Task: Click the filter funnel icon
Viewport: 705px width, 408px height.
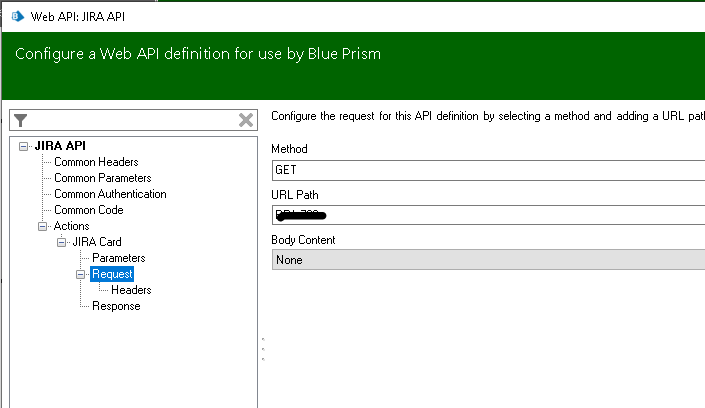Action: (21, 120)
